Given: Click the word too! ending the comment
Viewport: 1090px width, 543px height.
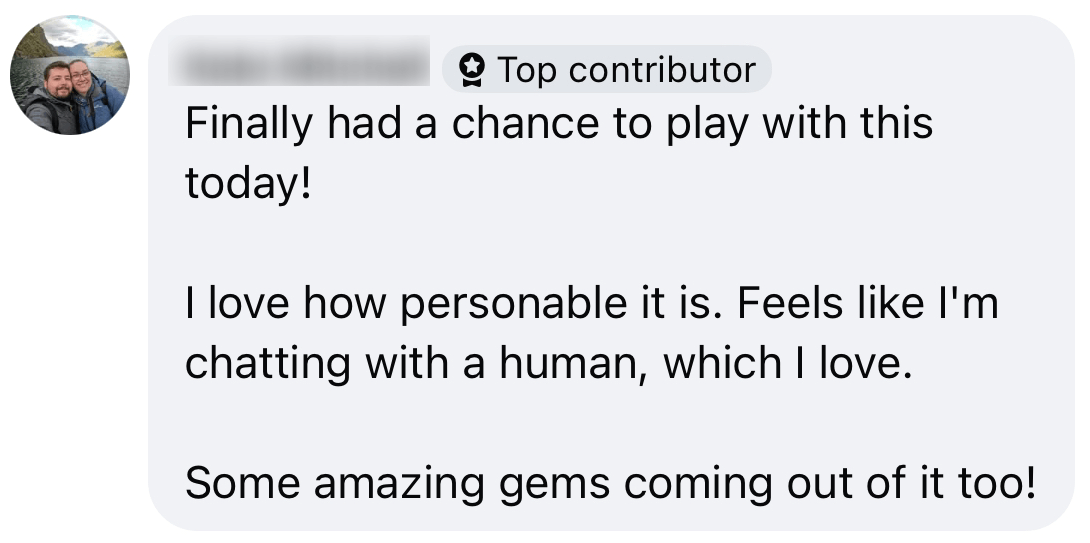Looking at the screenshot, I should coord(997,483).
